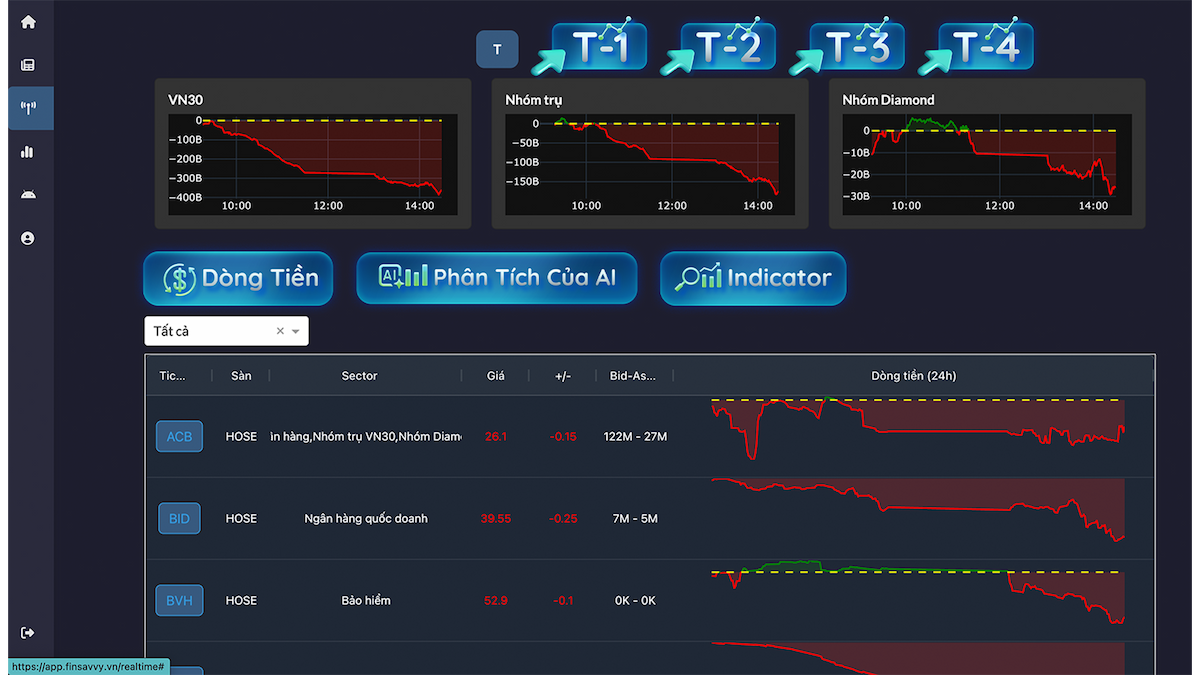This screenshot has height=675, width=1200.
Task: Click ACB change value -0.15
Action: tap(563, 436)
